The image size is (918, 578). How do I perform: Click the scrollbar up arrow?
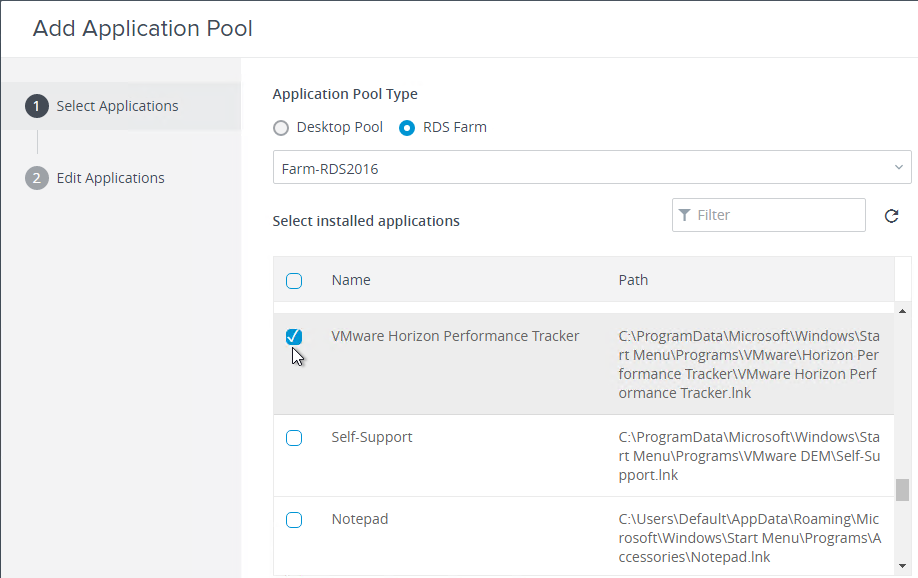click(902, 311)
